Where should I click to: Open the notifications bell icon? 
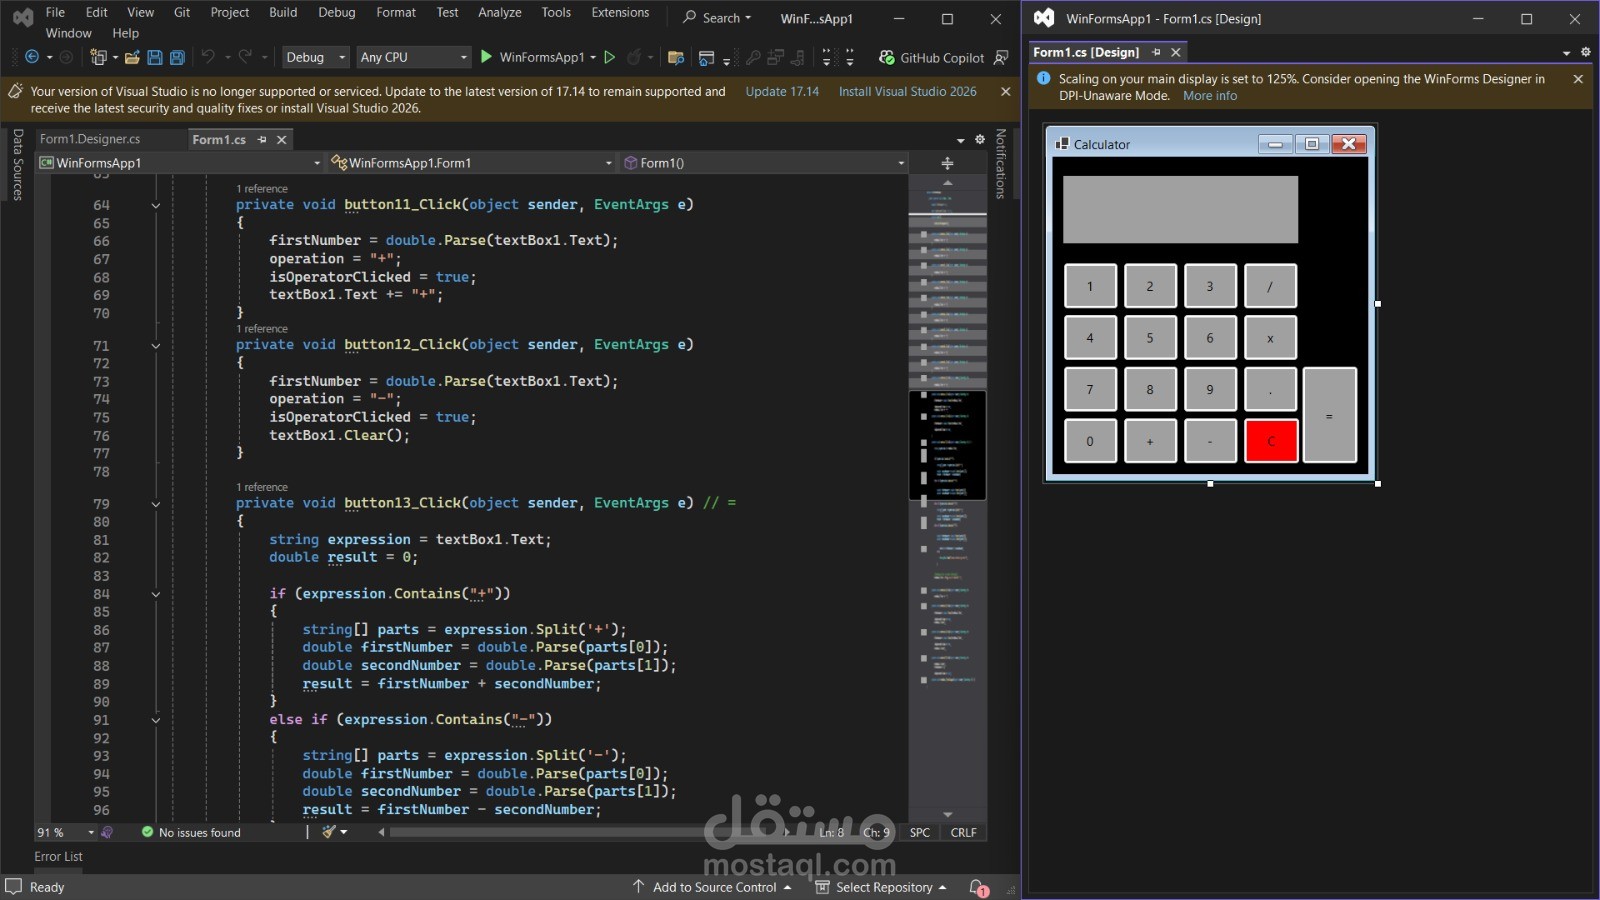pyautogui.click(x=977, y=887)
